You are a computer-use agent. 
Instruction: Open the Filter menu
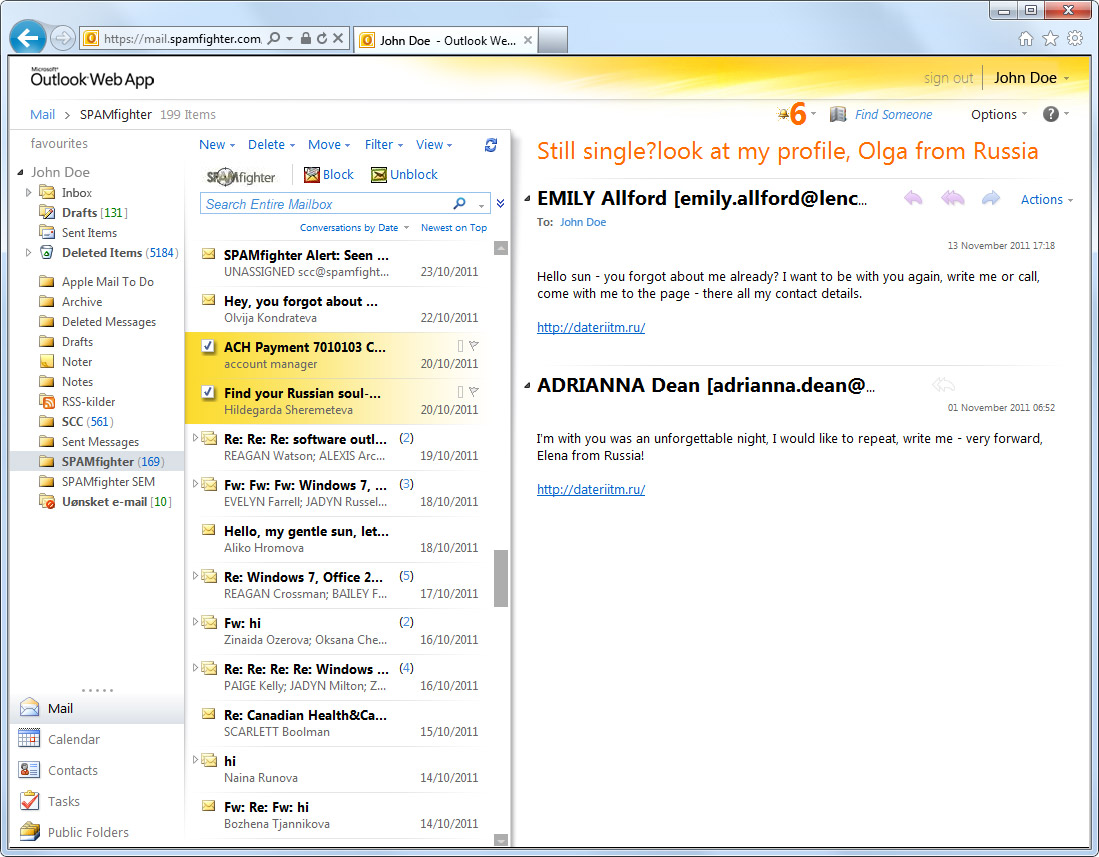pyautogui.click(x=383, y=144)
